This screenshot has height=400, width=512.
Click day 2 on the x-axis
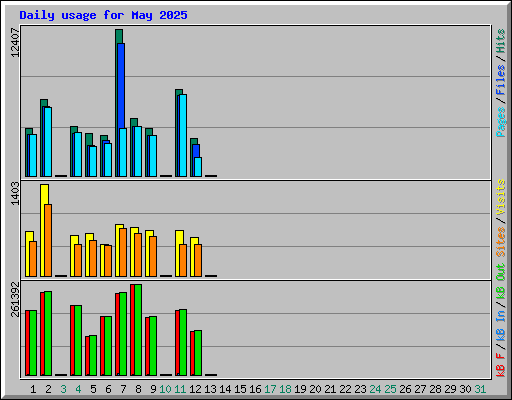[x=48, y=389]
